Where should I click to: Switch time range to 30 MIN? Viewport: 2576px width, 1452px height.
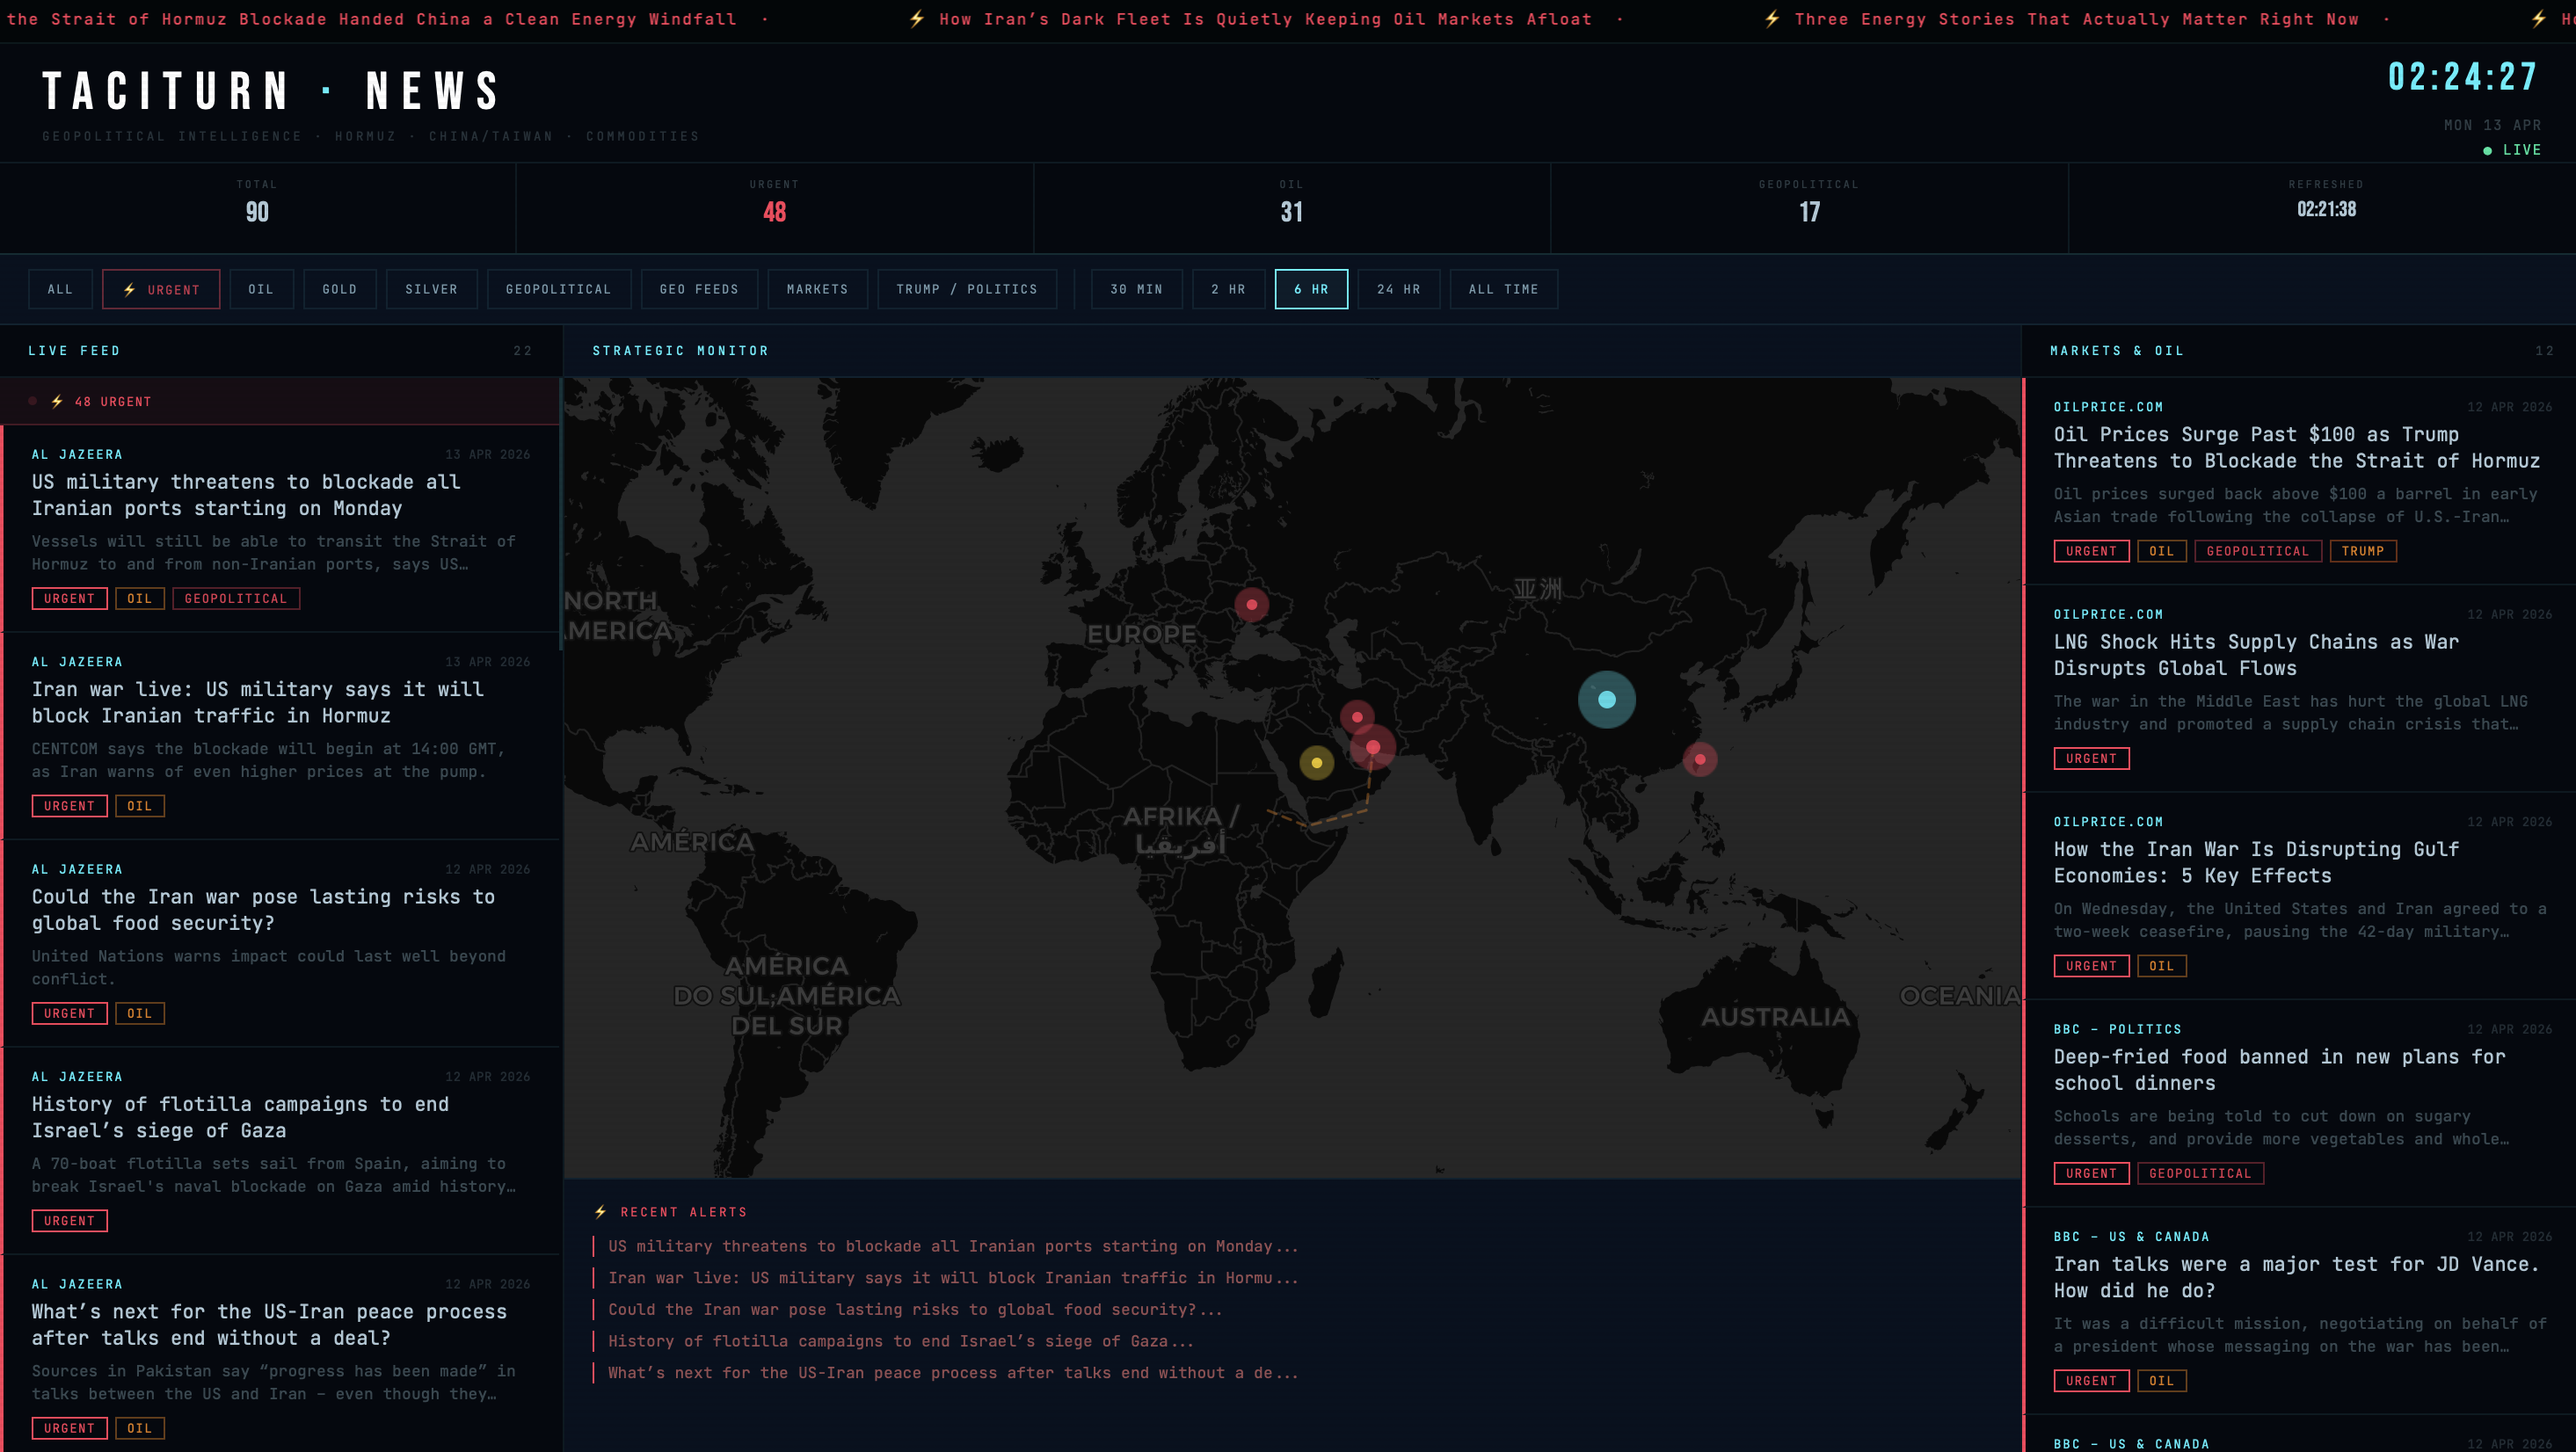(1136, 289)
